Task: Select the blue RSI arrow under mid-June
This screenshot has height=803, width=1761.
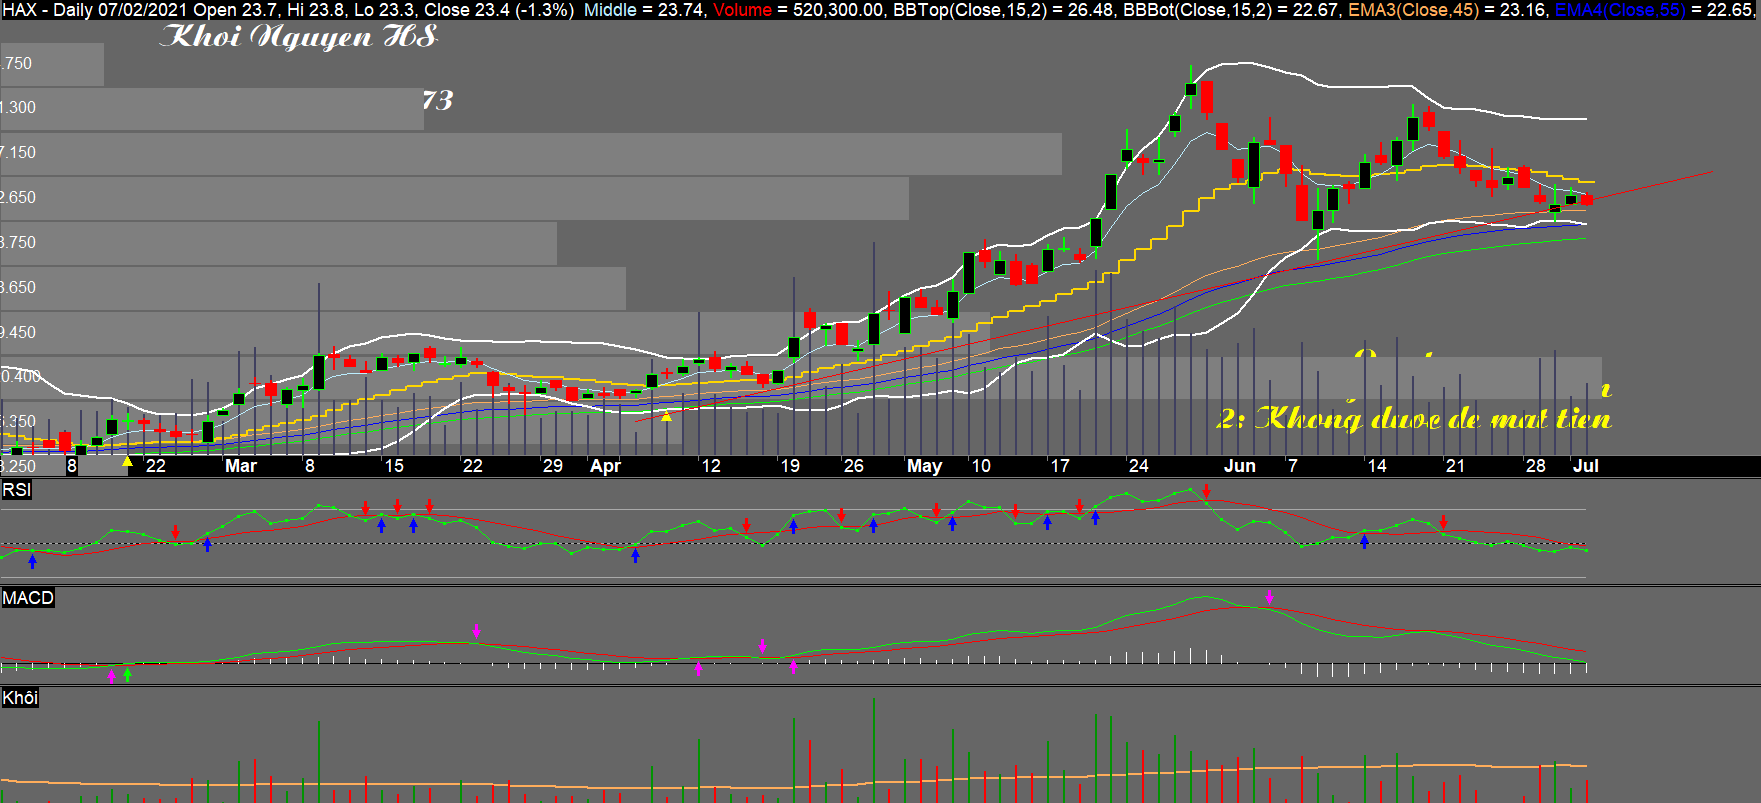Action: pos(1364,541)
